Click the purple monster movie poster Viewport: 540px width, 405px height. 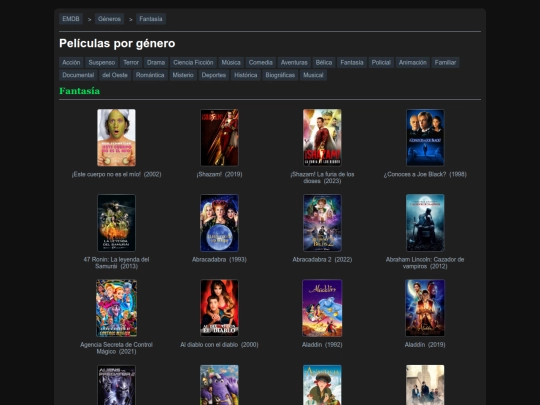(219, 385)
